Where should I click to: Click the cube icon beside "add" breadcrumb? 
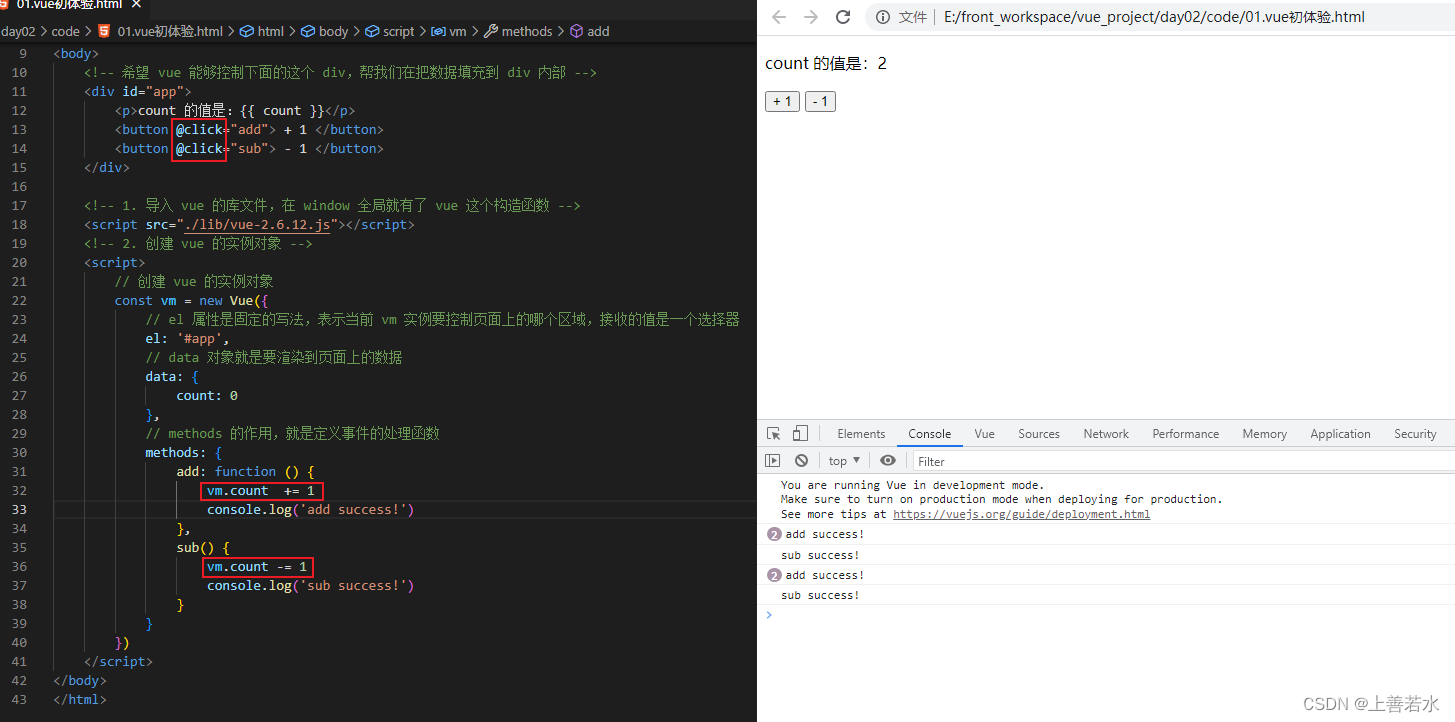click(576, 31)
